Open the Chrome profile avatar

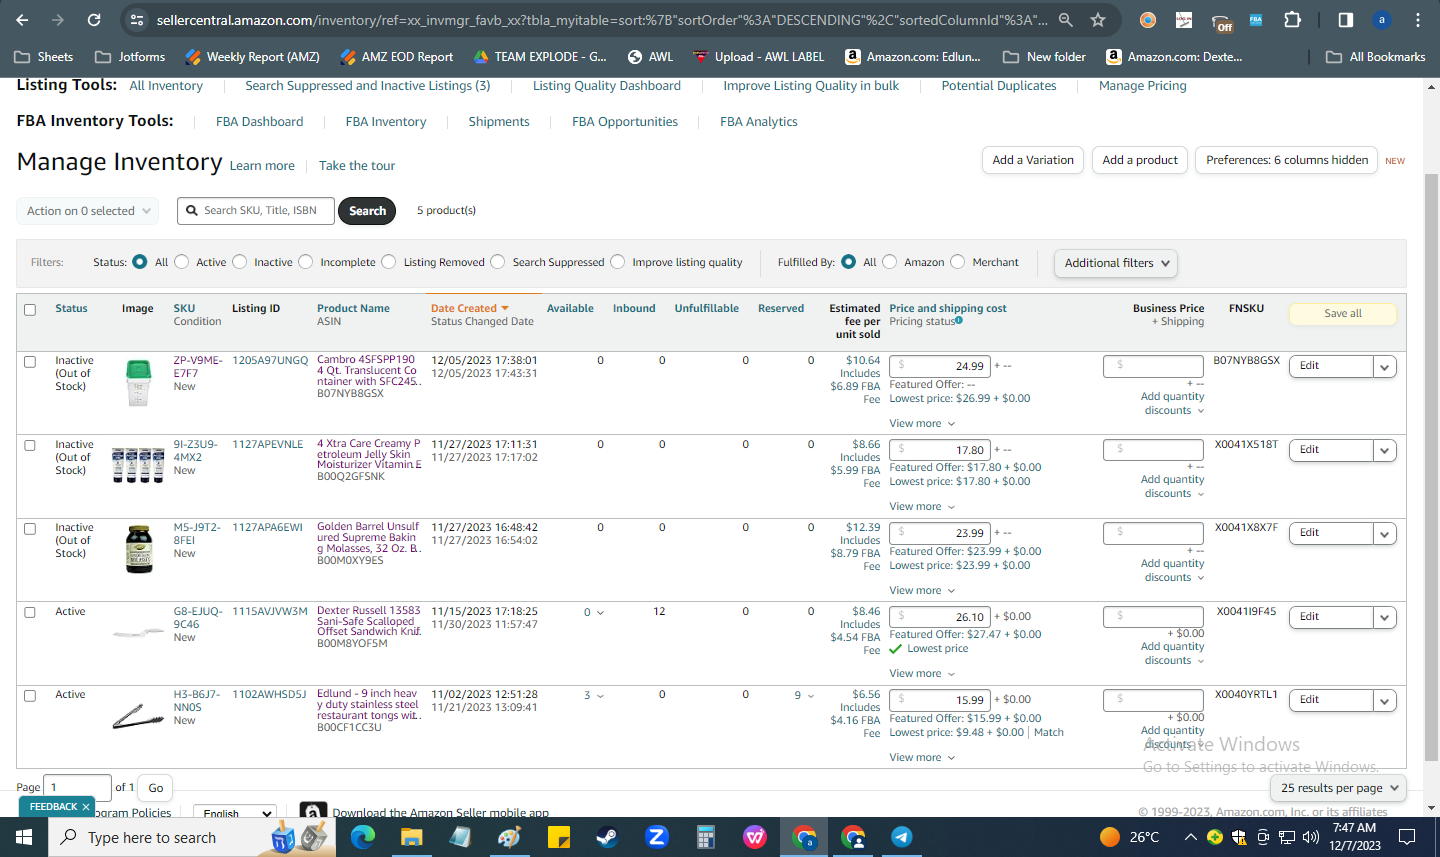coord(1382,20)
